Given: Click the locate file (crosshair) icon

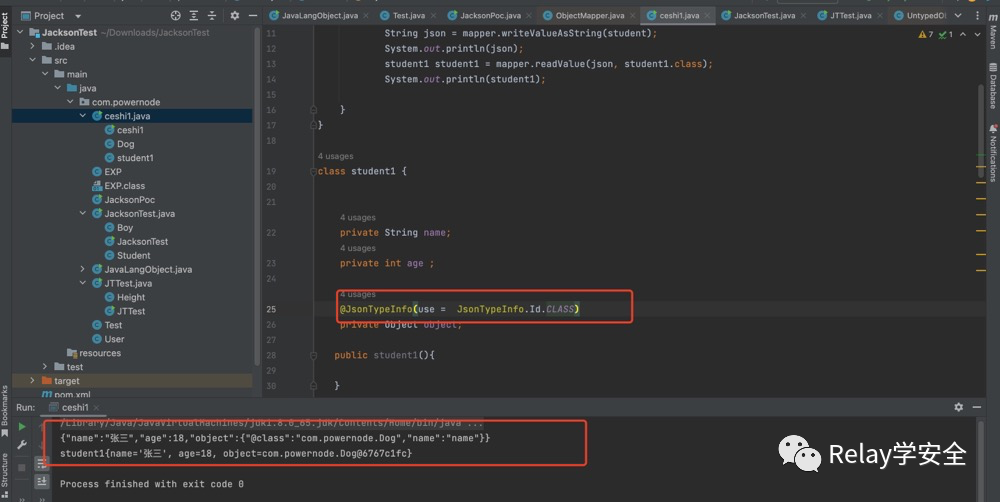Looking at the screenshot, I should coord(175,15).
